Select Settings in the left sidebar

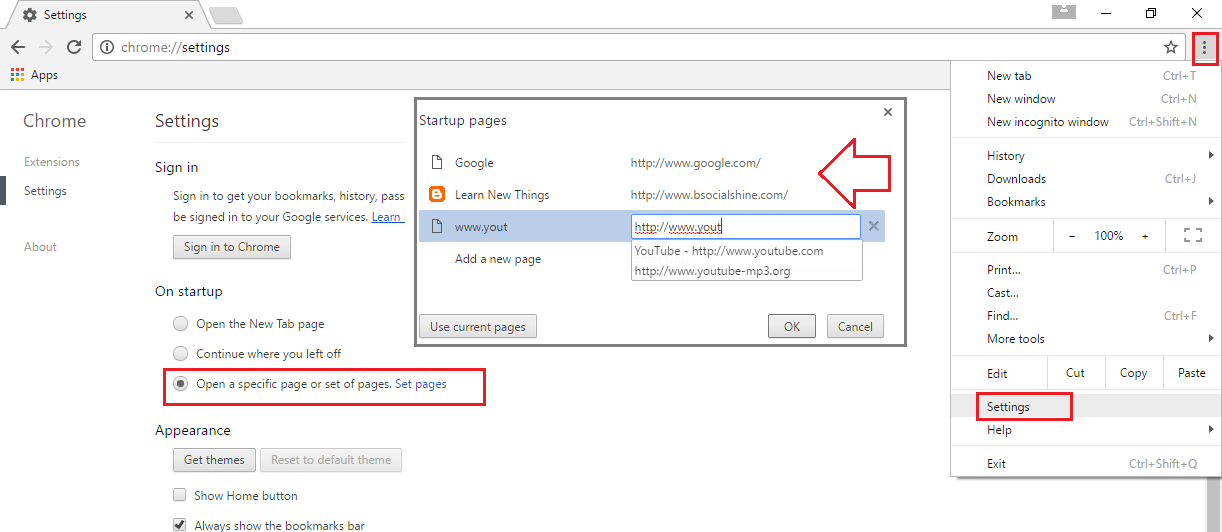[x=45, y=191]
